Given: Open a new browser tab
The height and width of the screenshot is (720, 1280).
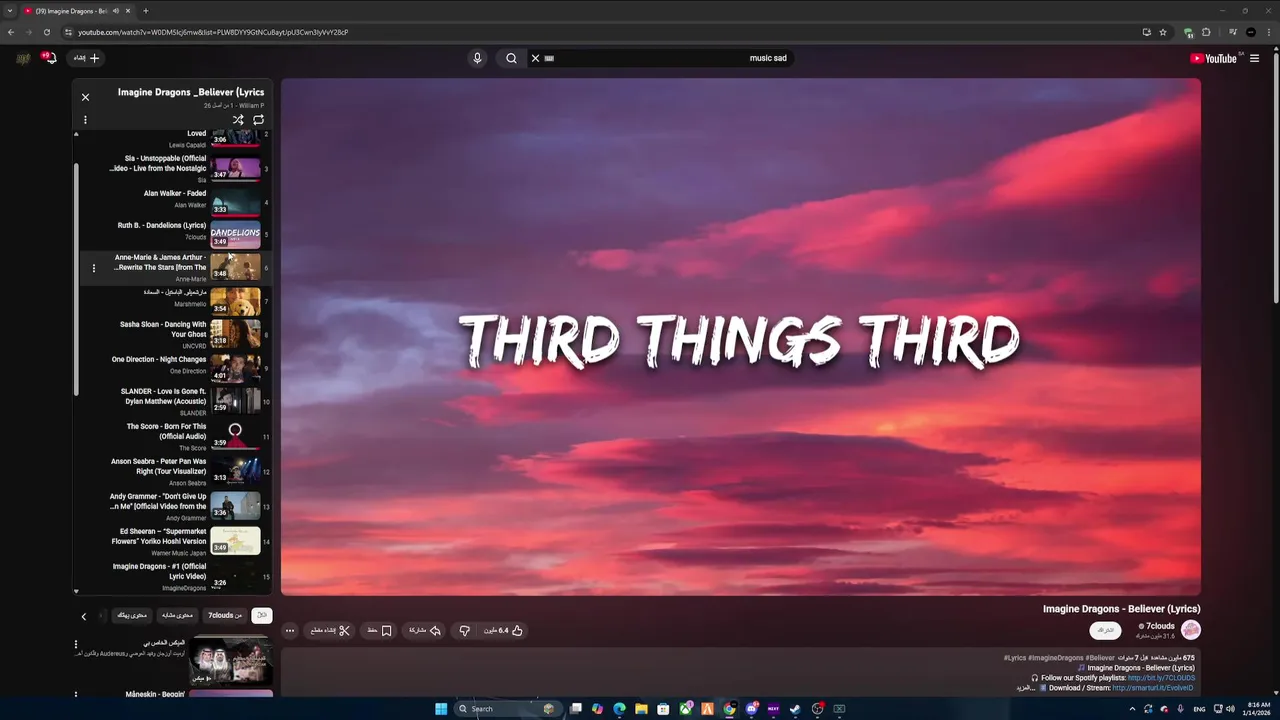Looking at the screenshot, I should pos(145,11).
